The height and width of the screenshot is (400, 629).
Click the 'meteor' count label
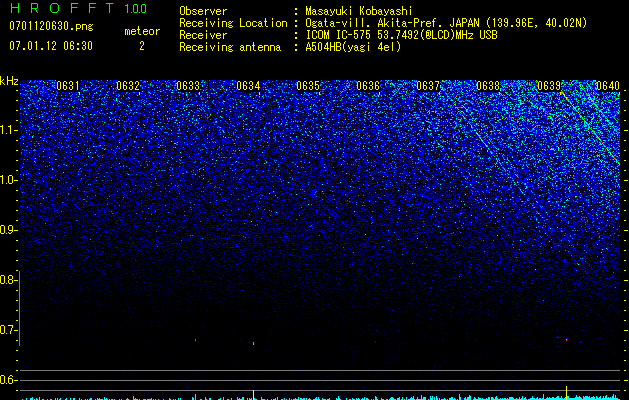click(142, 31)
